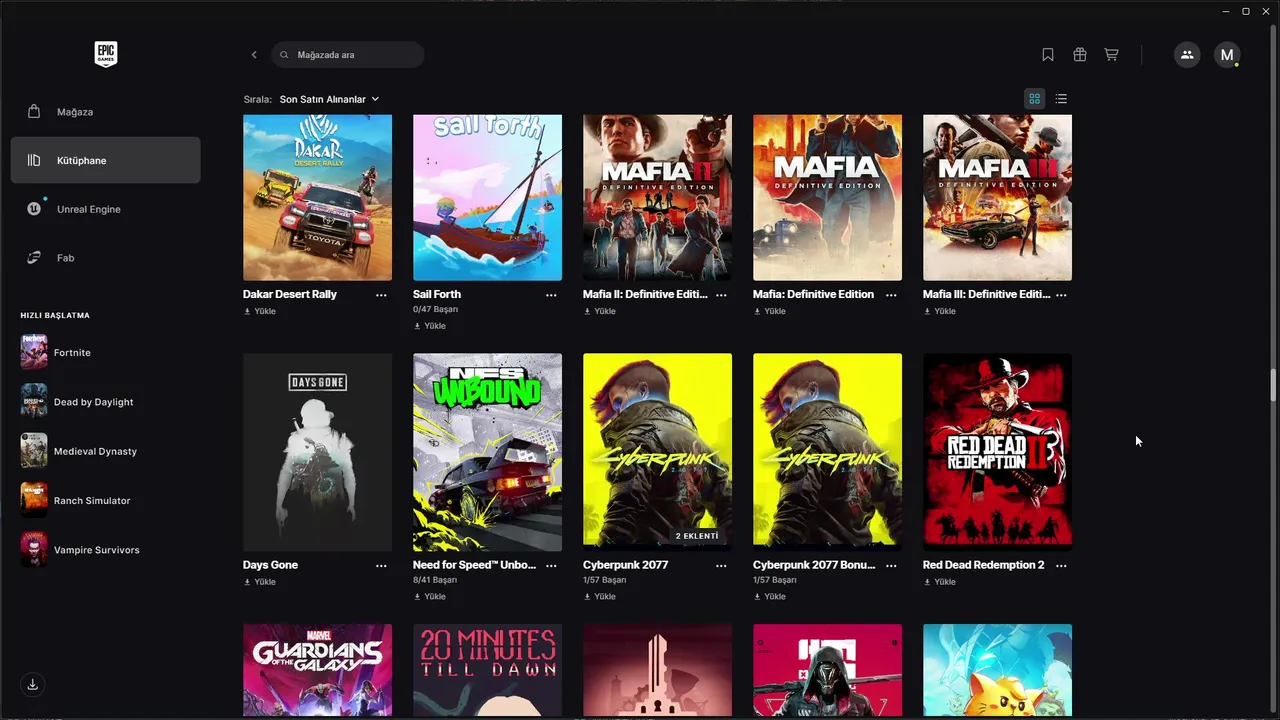
Task: Open the downloads icon in the sidebar
Action: 33,684
